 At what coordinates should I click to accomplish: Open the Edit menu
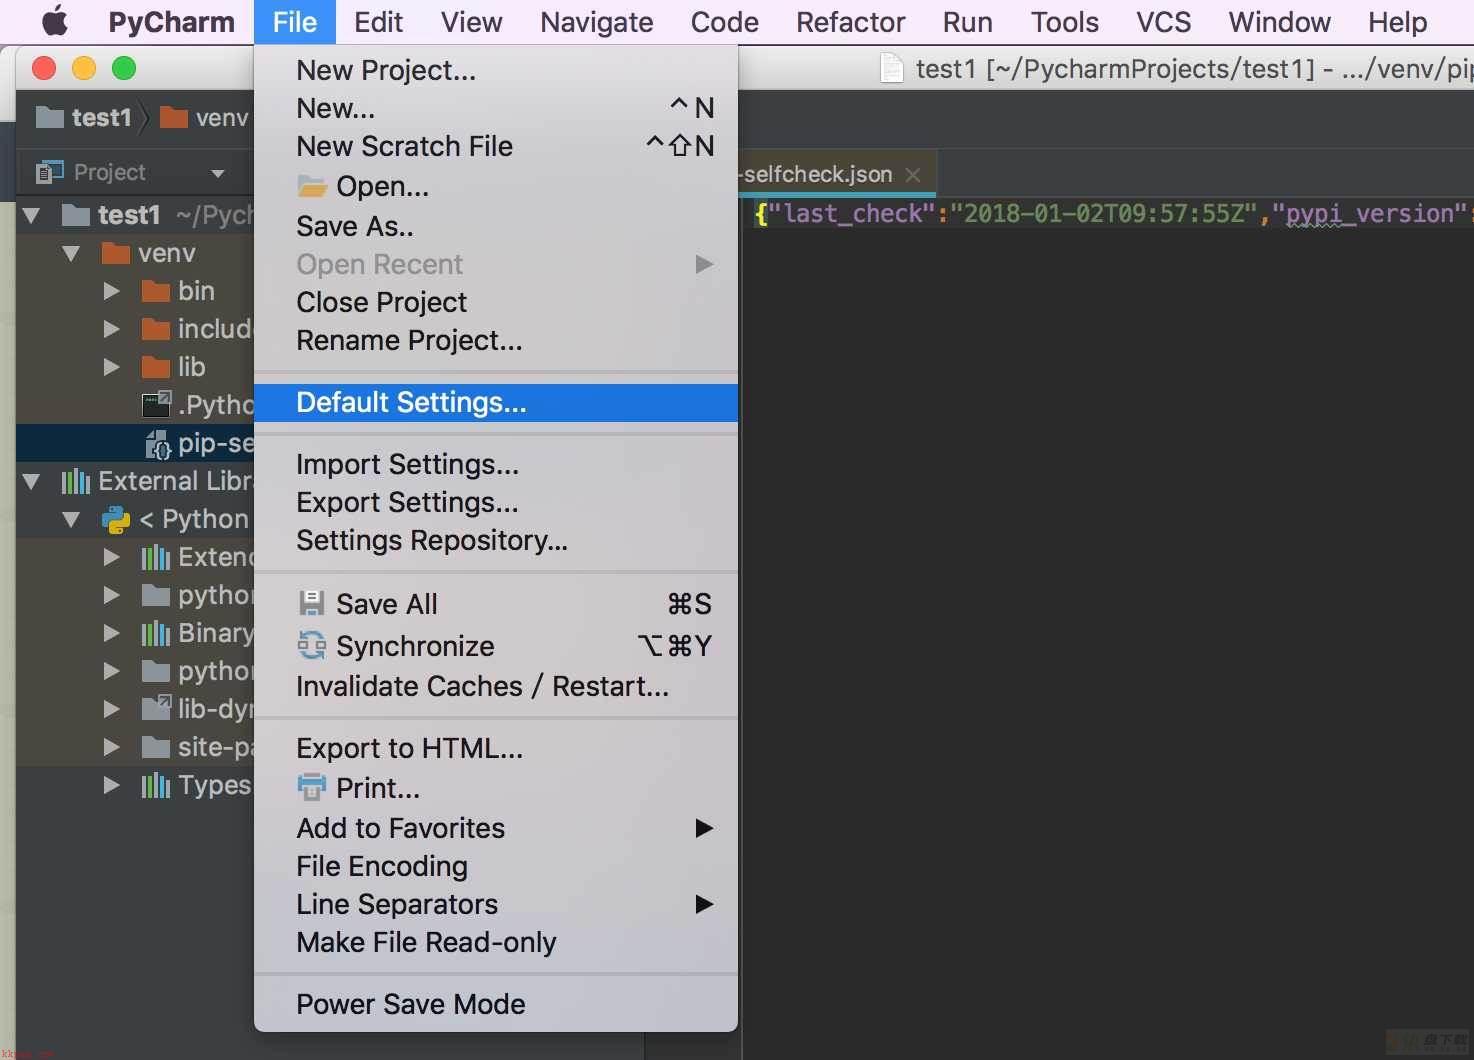378,22
